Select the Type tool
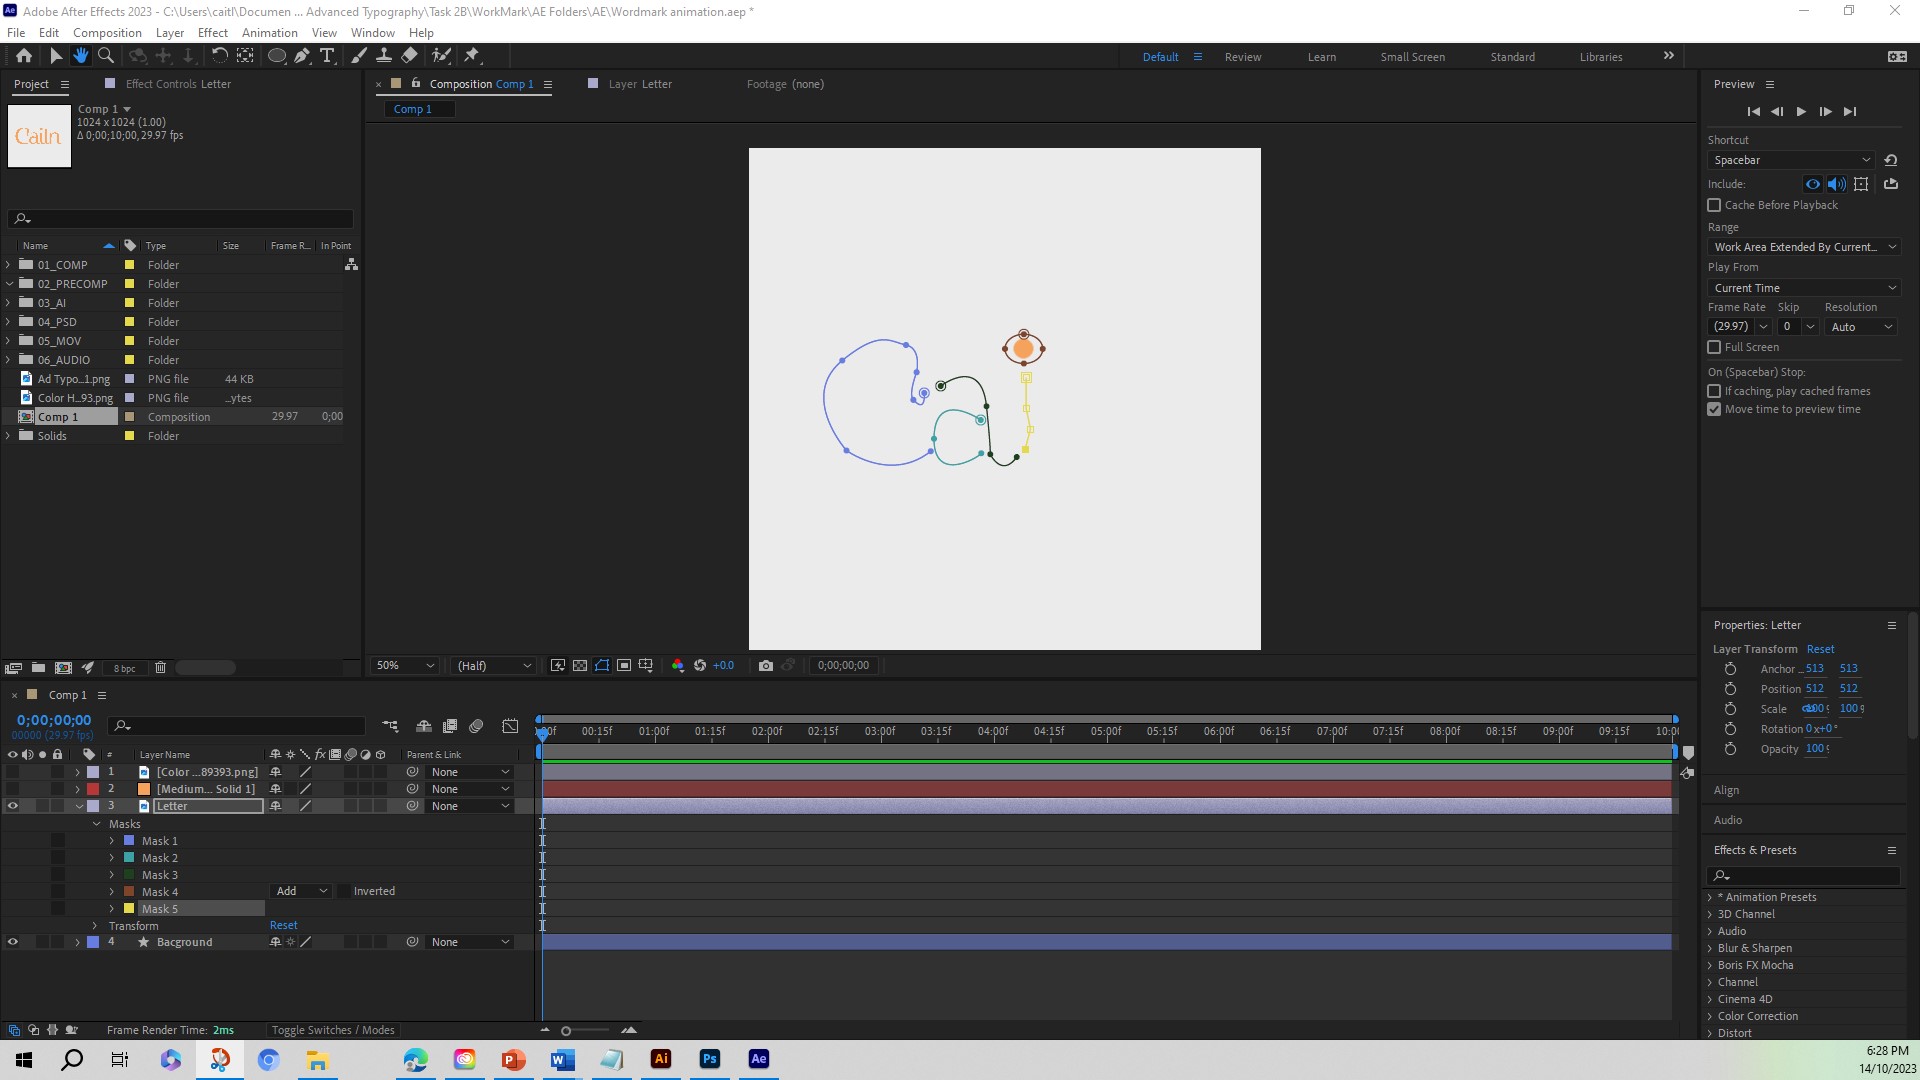This screenshot has height=1080, width=1920. (327, 56)
